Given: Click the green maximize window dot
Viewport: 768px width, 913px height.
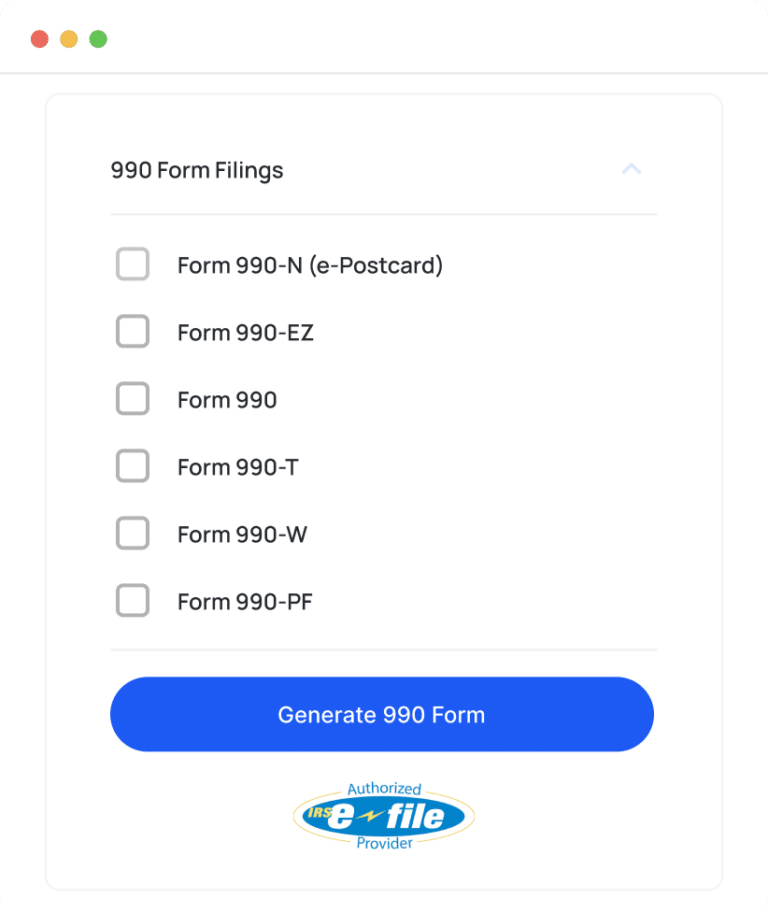Looking at the screenshot, I should pyautogui.click(x=98, y=39).
